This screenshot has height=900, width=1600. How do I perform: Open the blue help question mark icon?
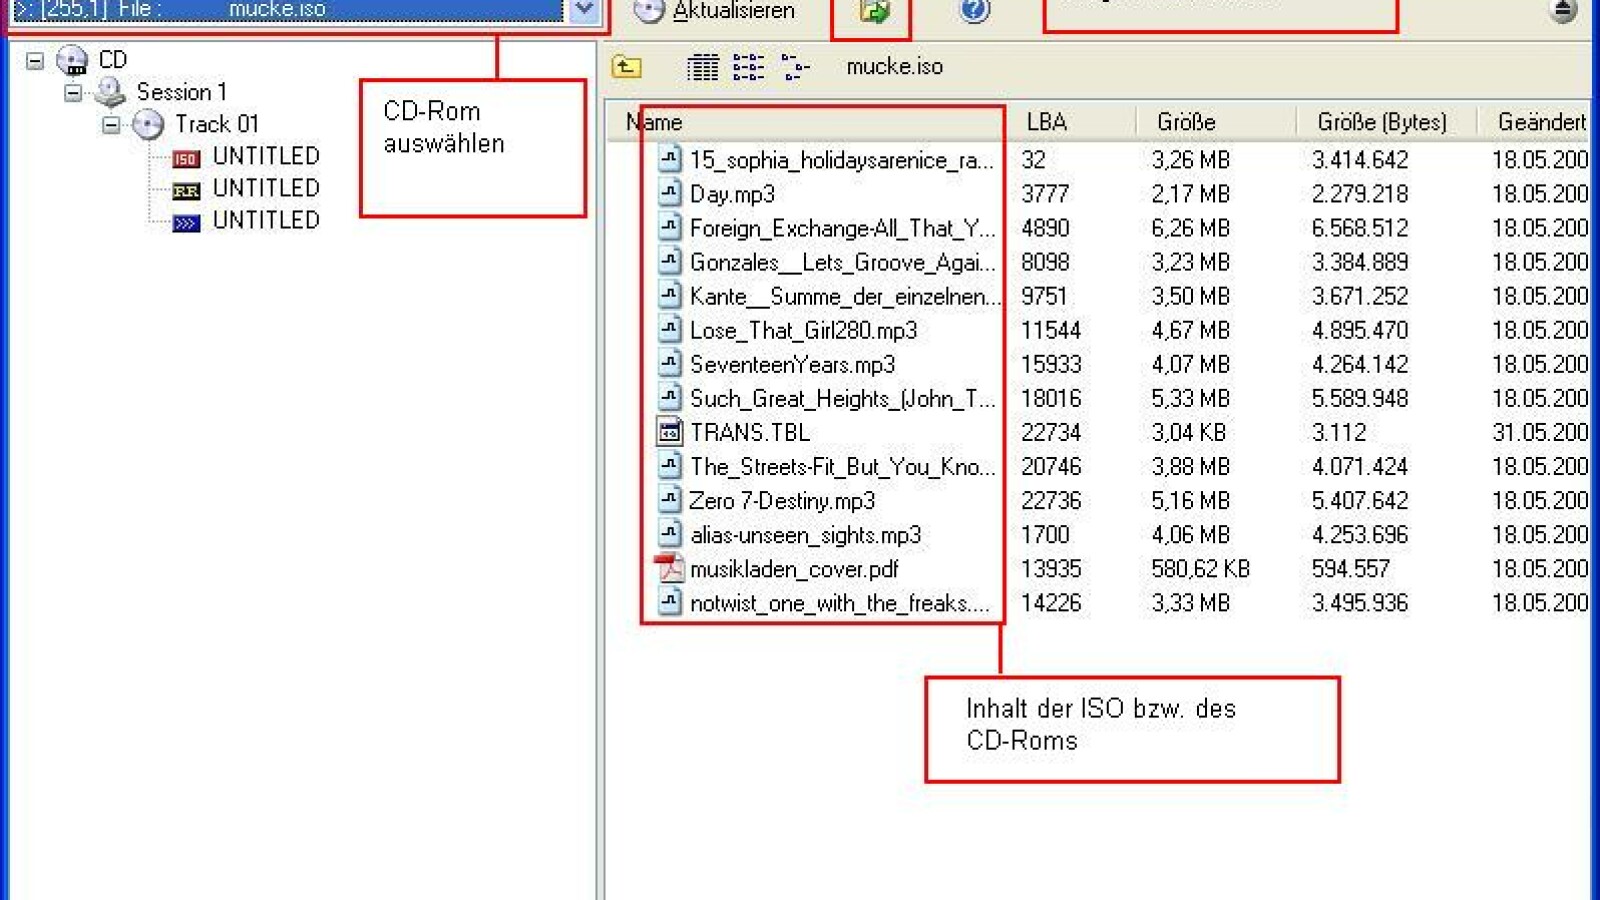click(974, 11)
